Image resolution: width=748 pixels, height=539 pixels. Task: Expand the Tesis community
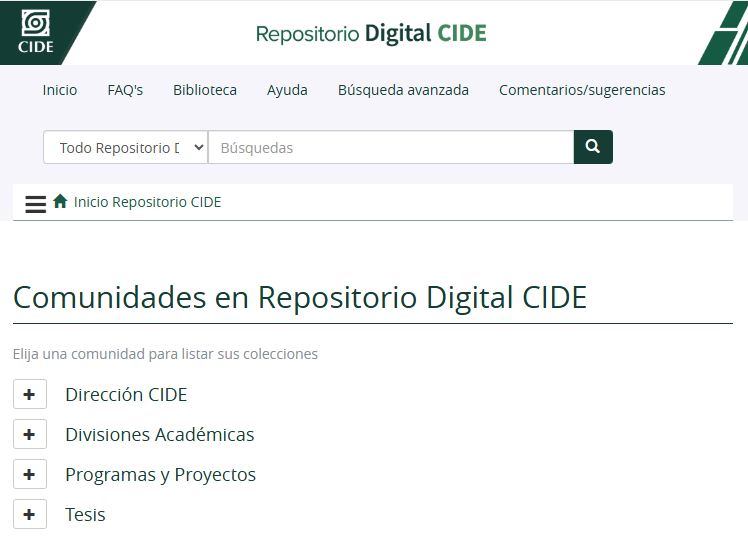coord(30,514)
